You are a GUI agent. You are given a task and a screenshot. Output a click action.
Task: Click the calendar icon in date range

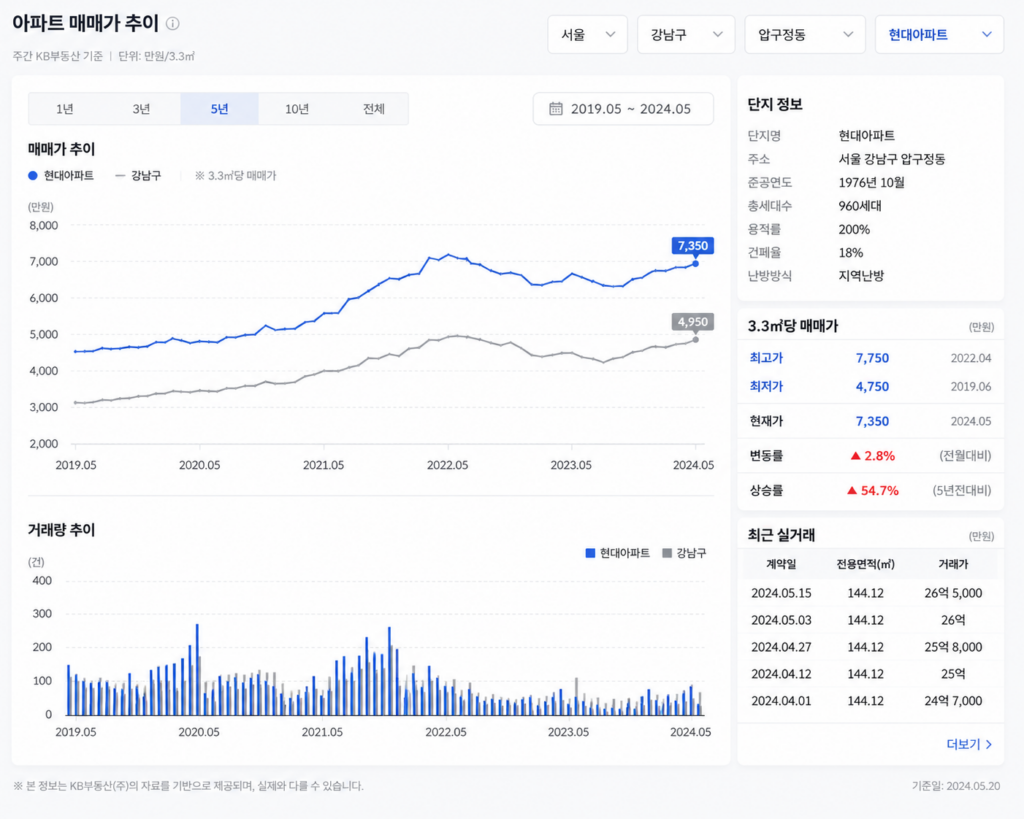click(555, 108)
